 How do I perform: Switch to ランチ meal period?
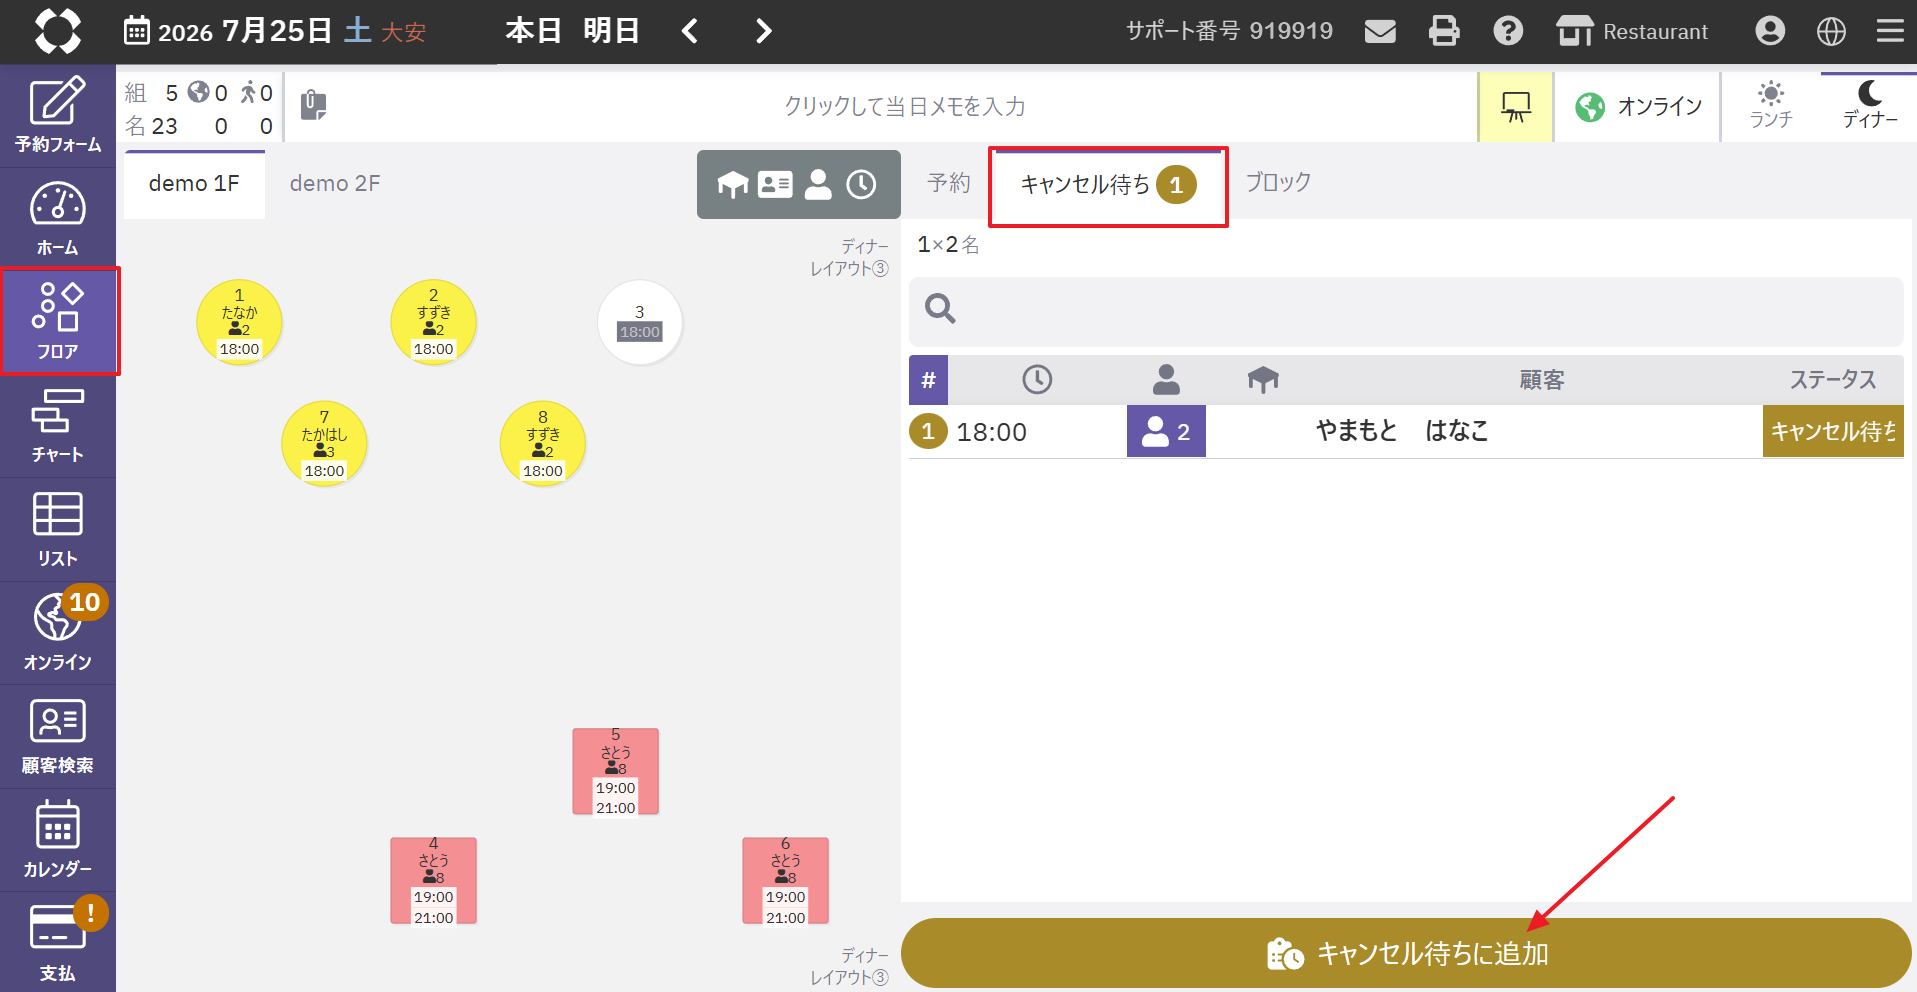1771,106
